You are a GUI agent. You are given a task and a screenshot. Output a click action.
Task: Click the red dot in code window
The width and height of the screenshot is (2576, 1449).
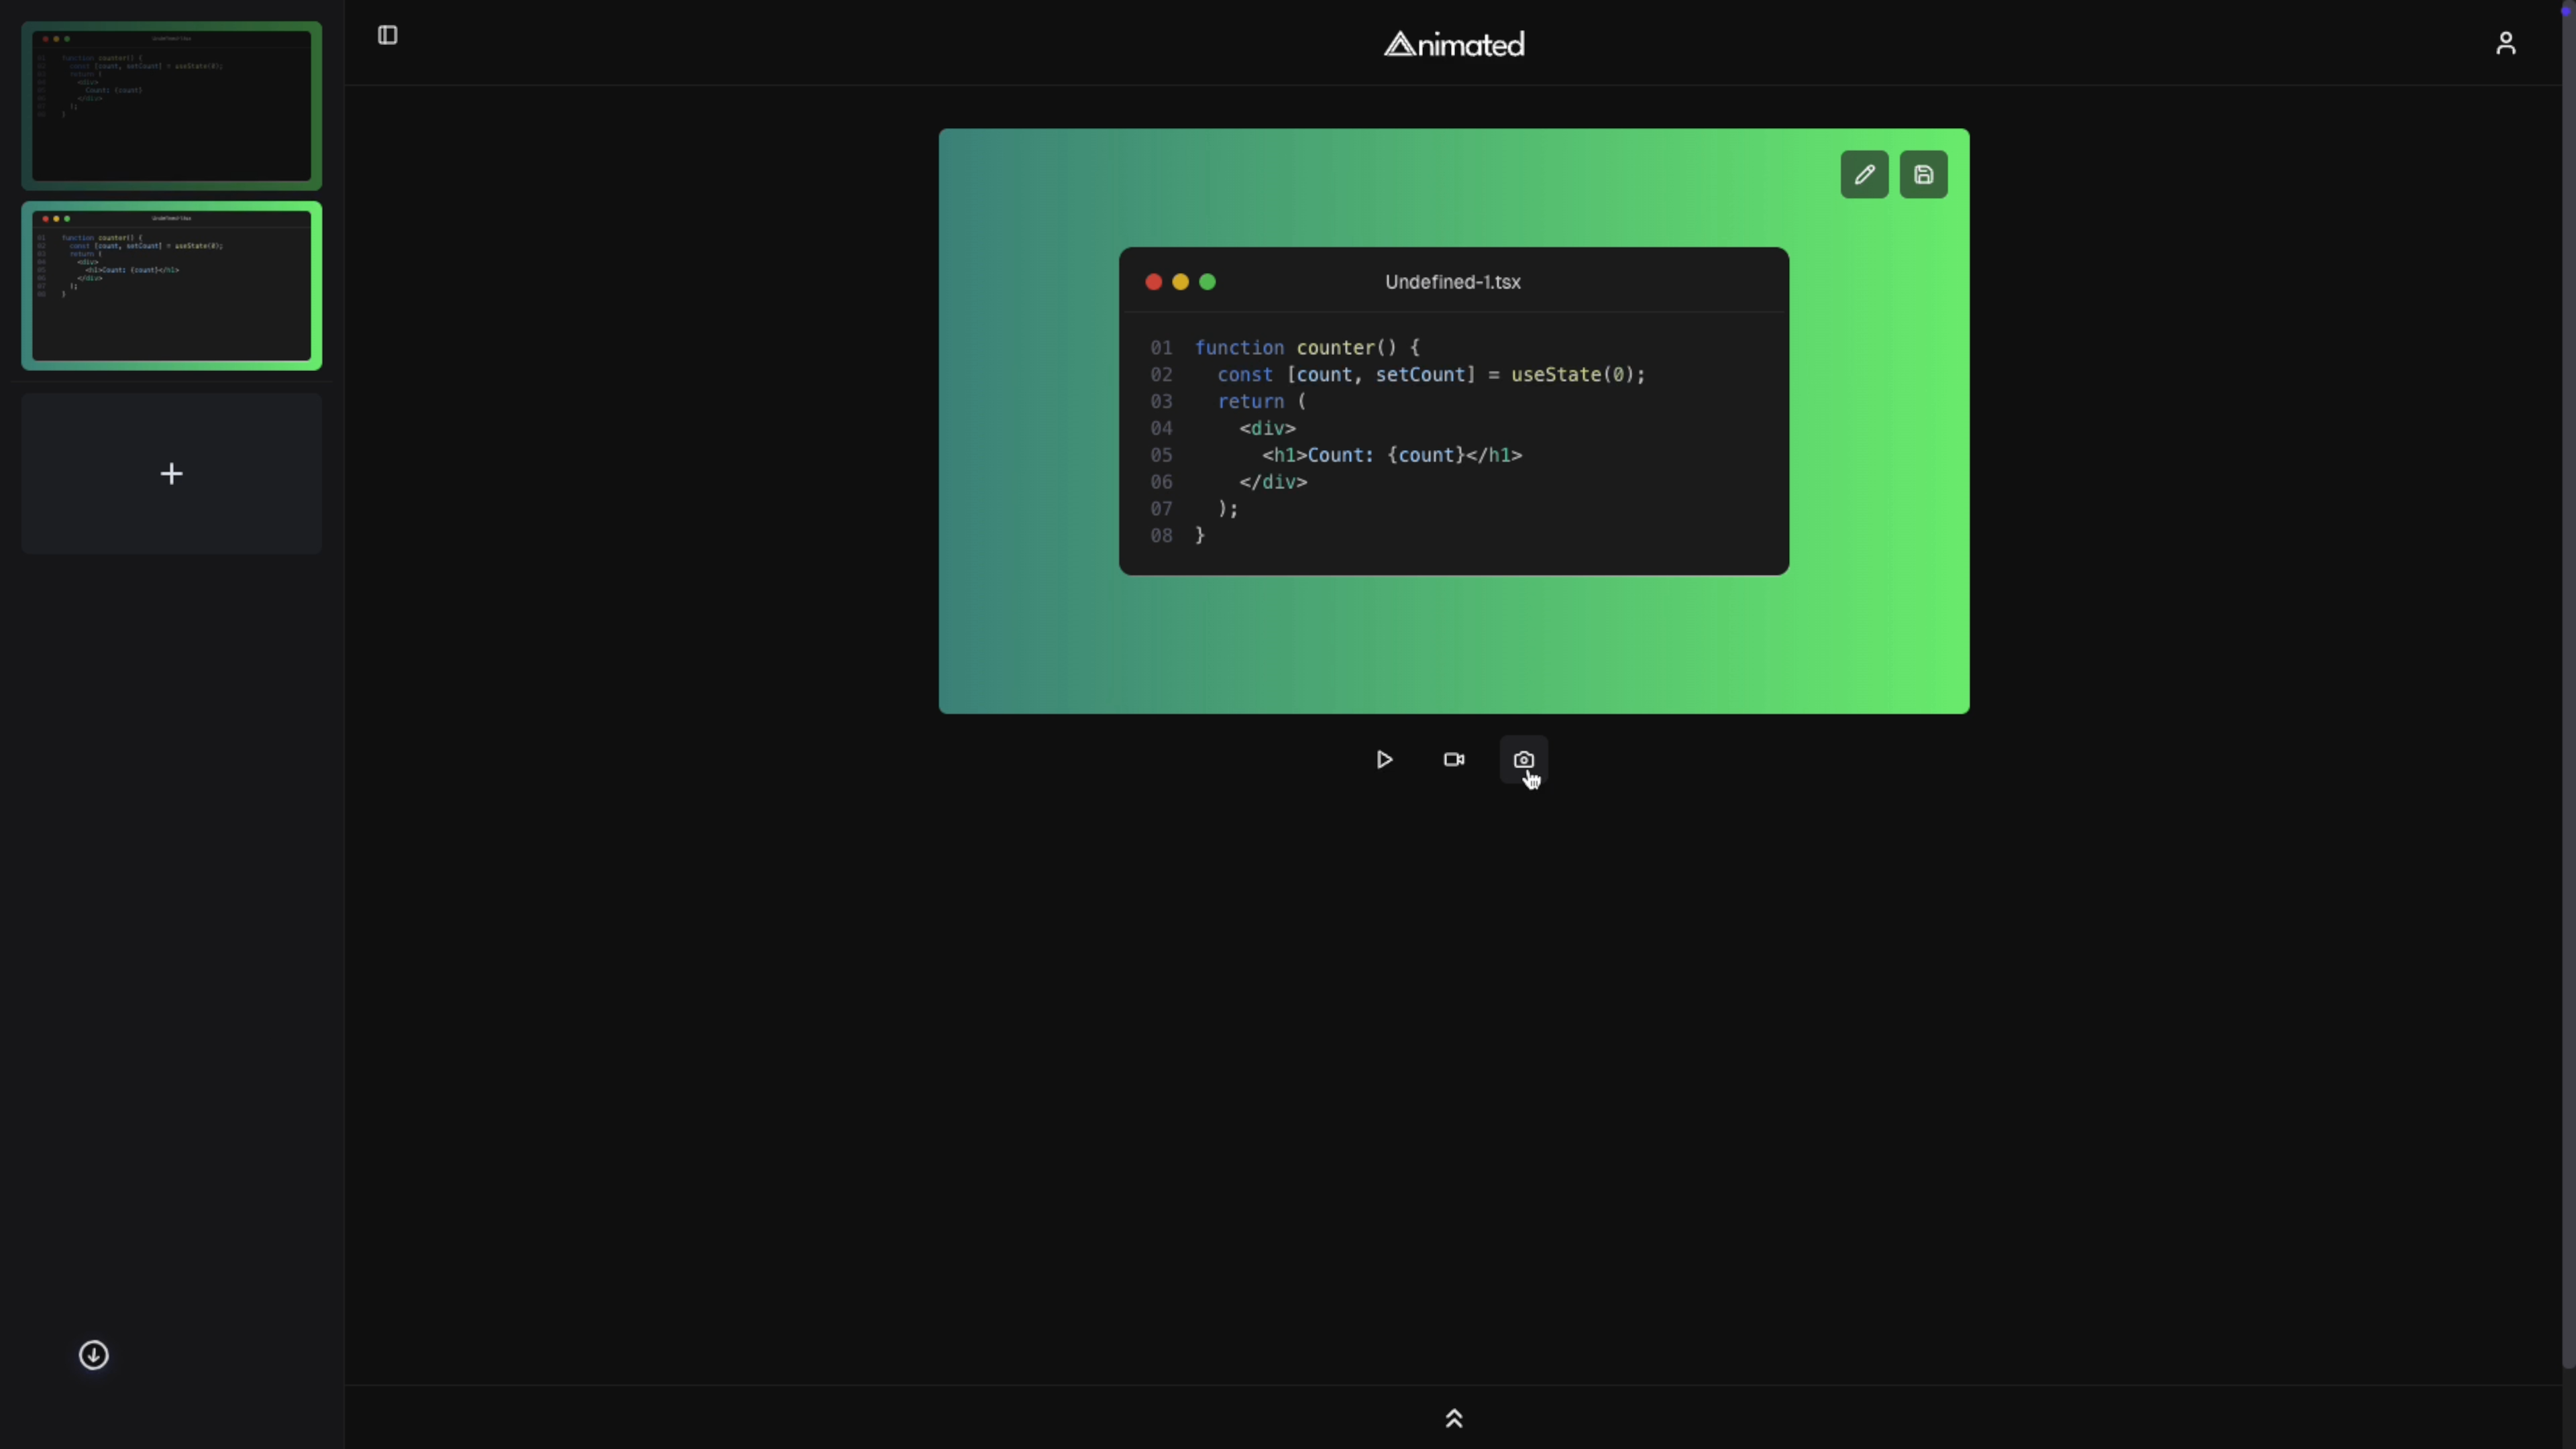pos(1153,282)
